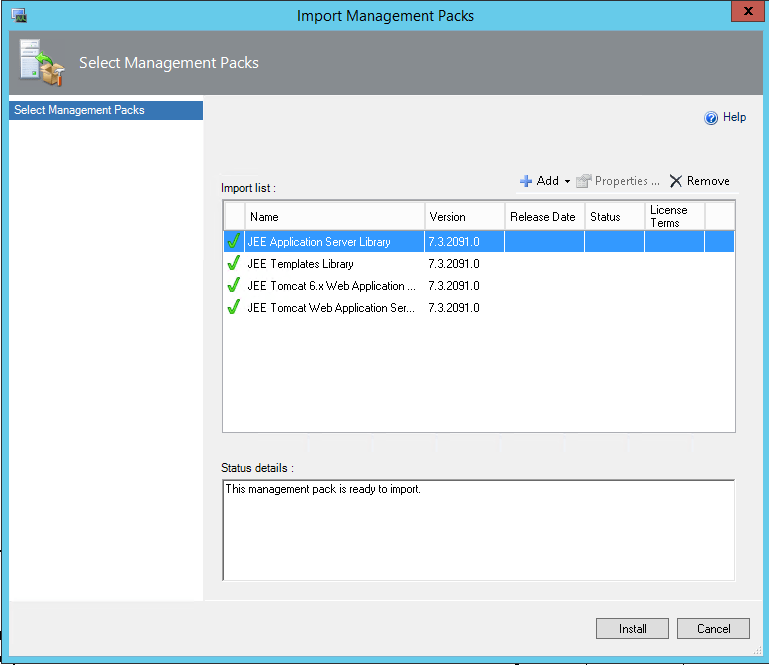Sort by the License Terms column header
Viewport: 769px width, 667px height.
675,216
